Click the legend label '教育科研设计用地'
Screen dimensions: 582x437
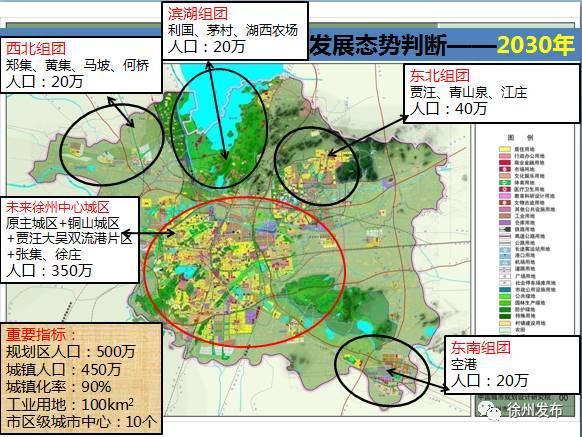tap(534, 196)
